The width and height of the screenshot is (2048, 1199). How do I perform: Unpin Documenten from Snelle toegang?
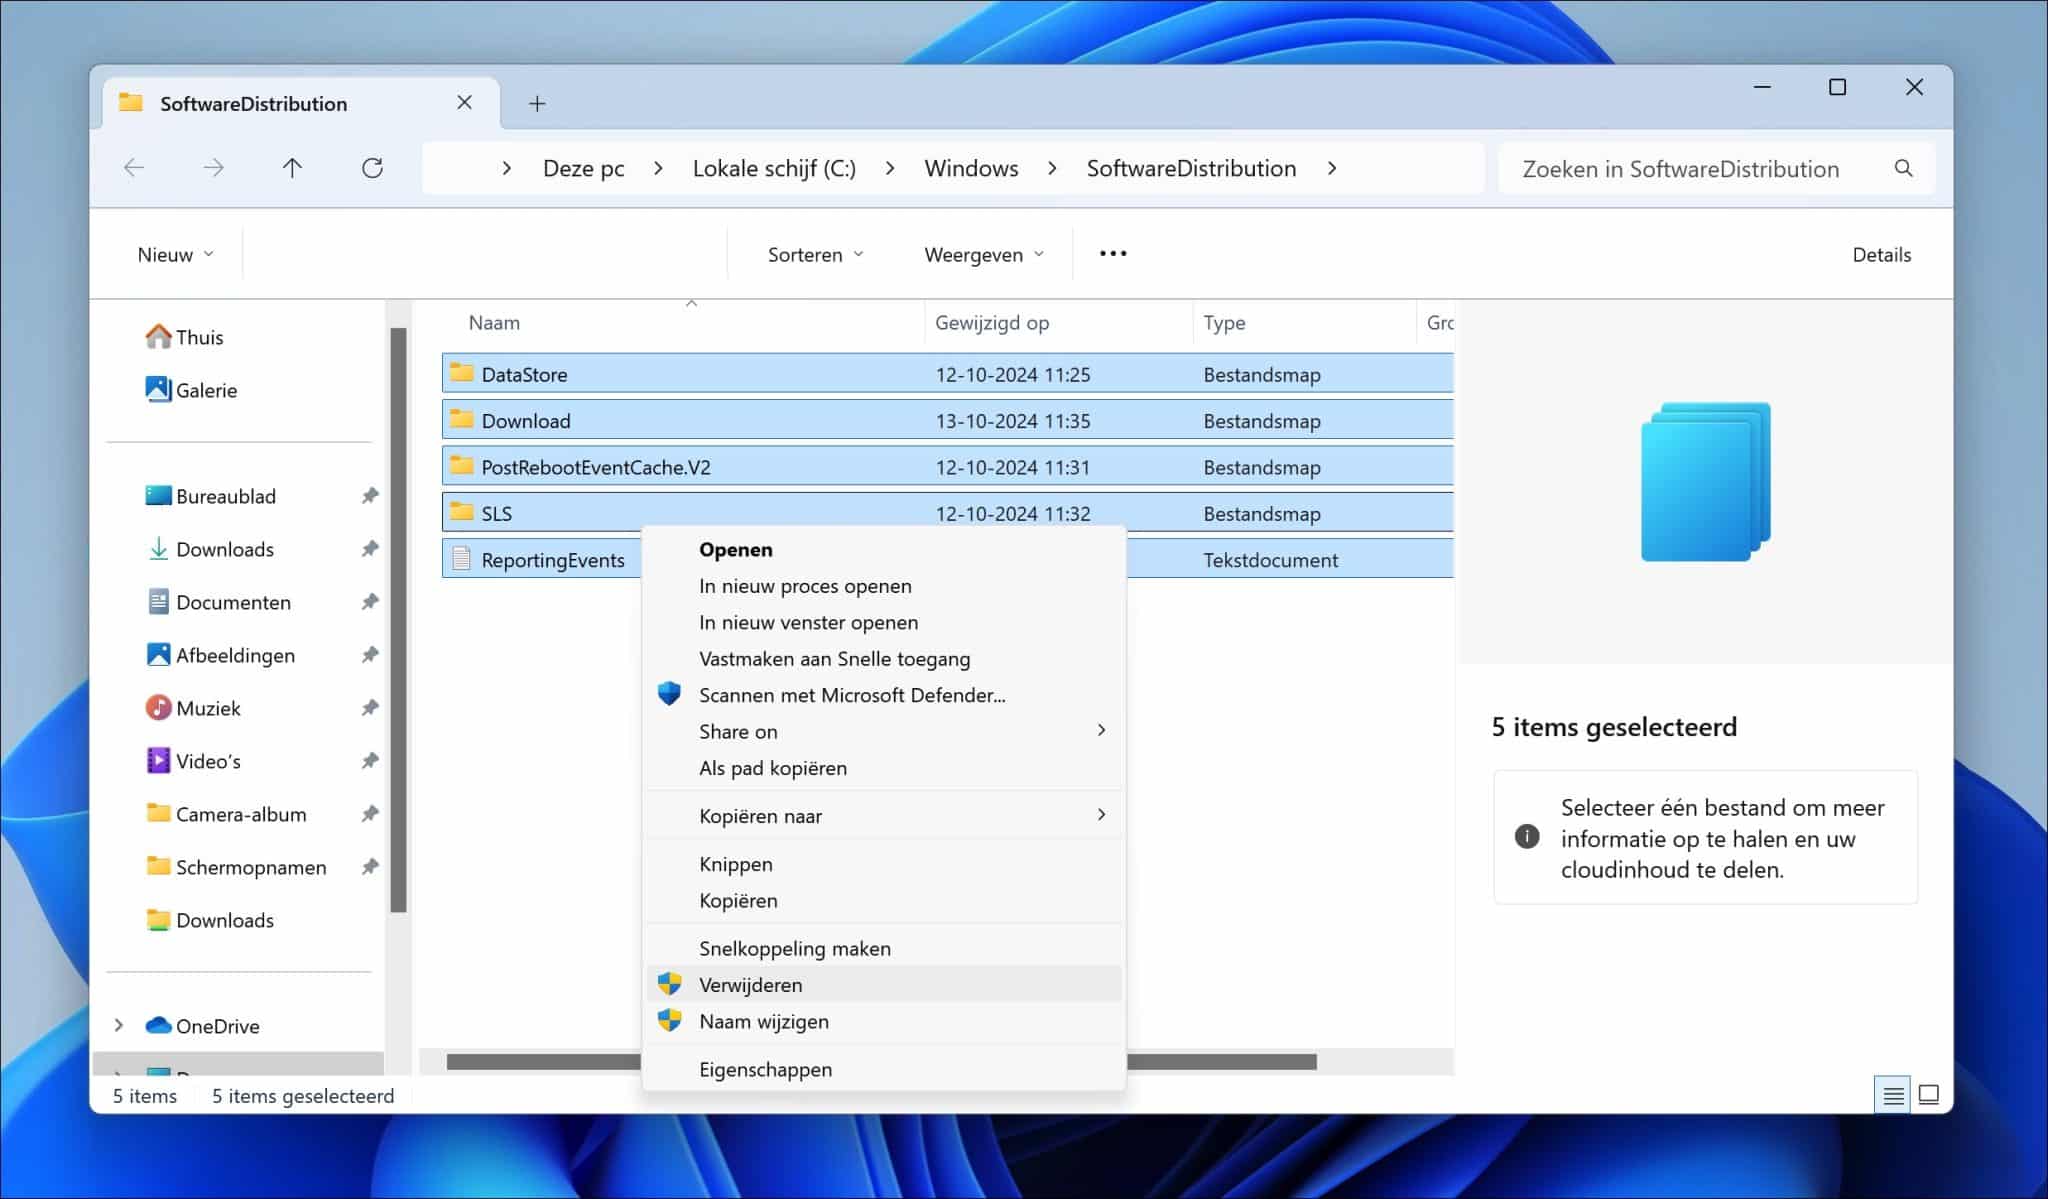[371, 602]
